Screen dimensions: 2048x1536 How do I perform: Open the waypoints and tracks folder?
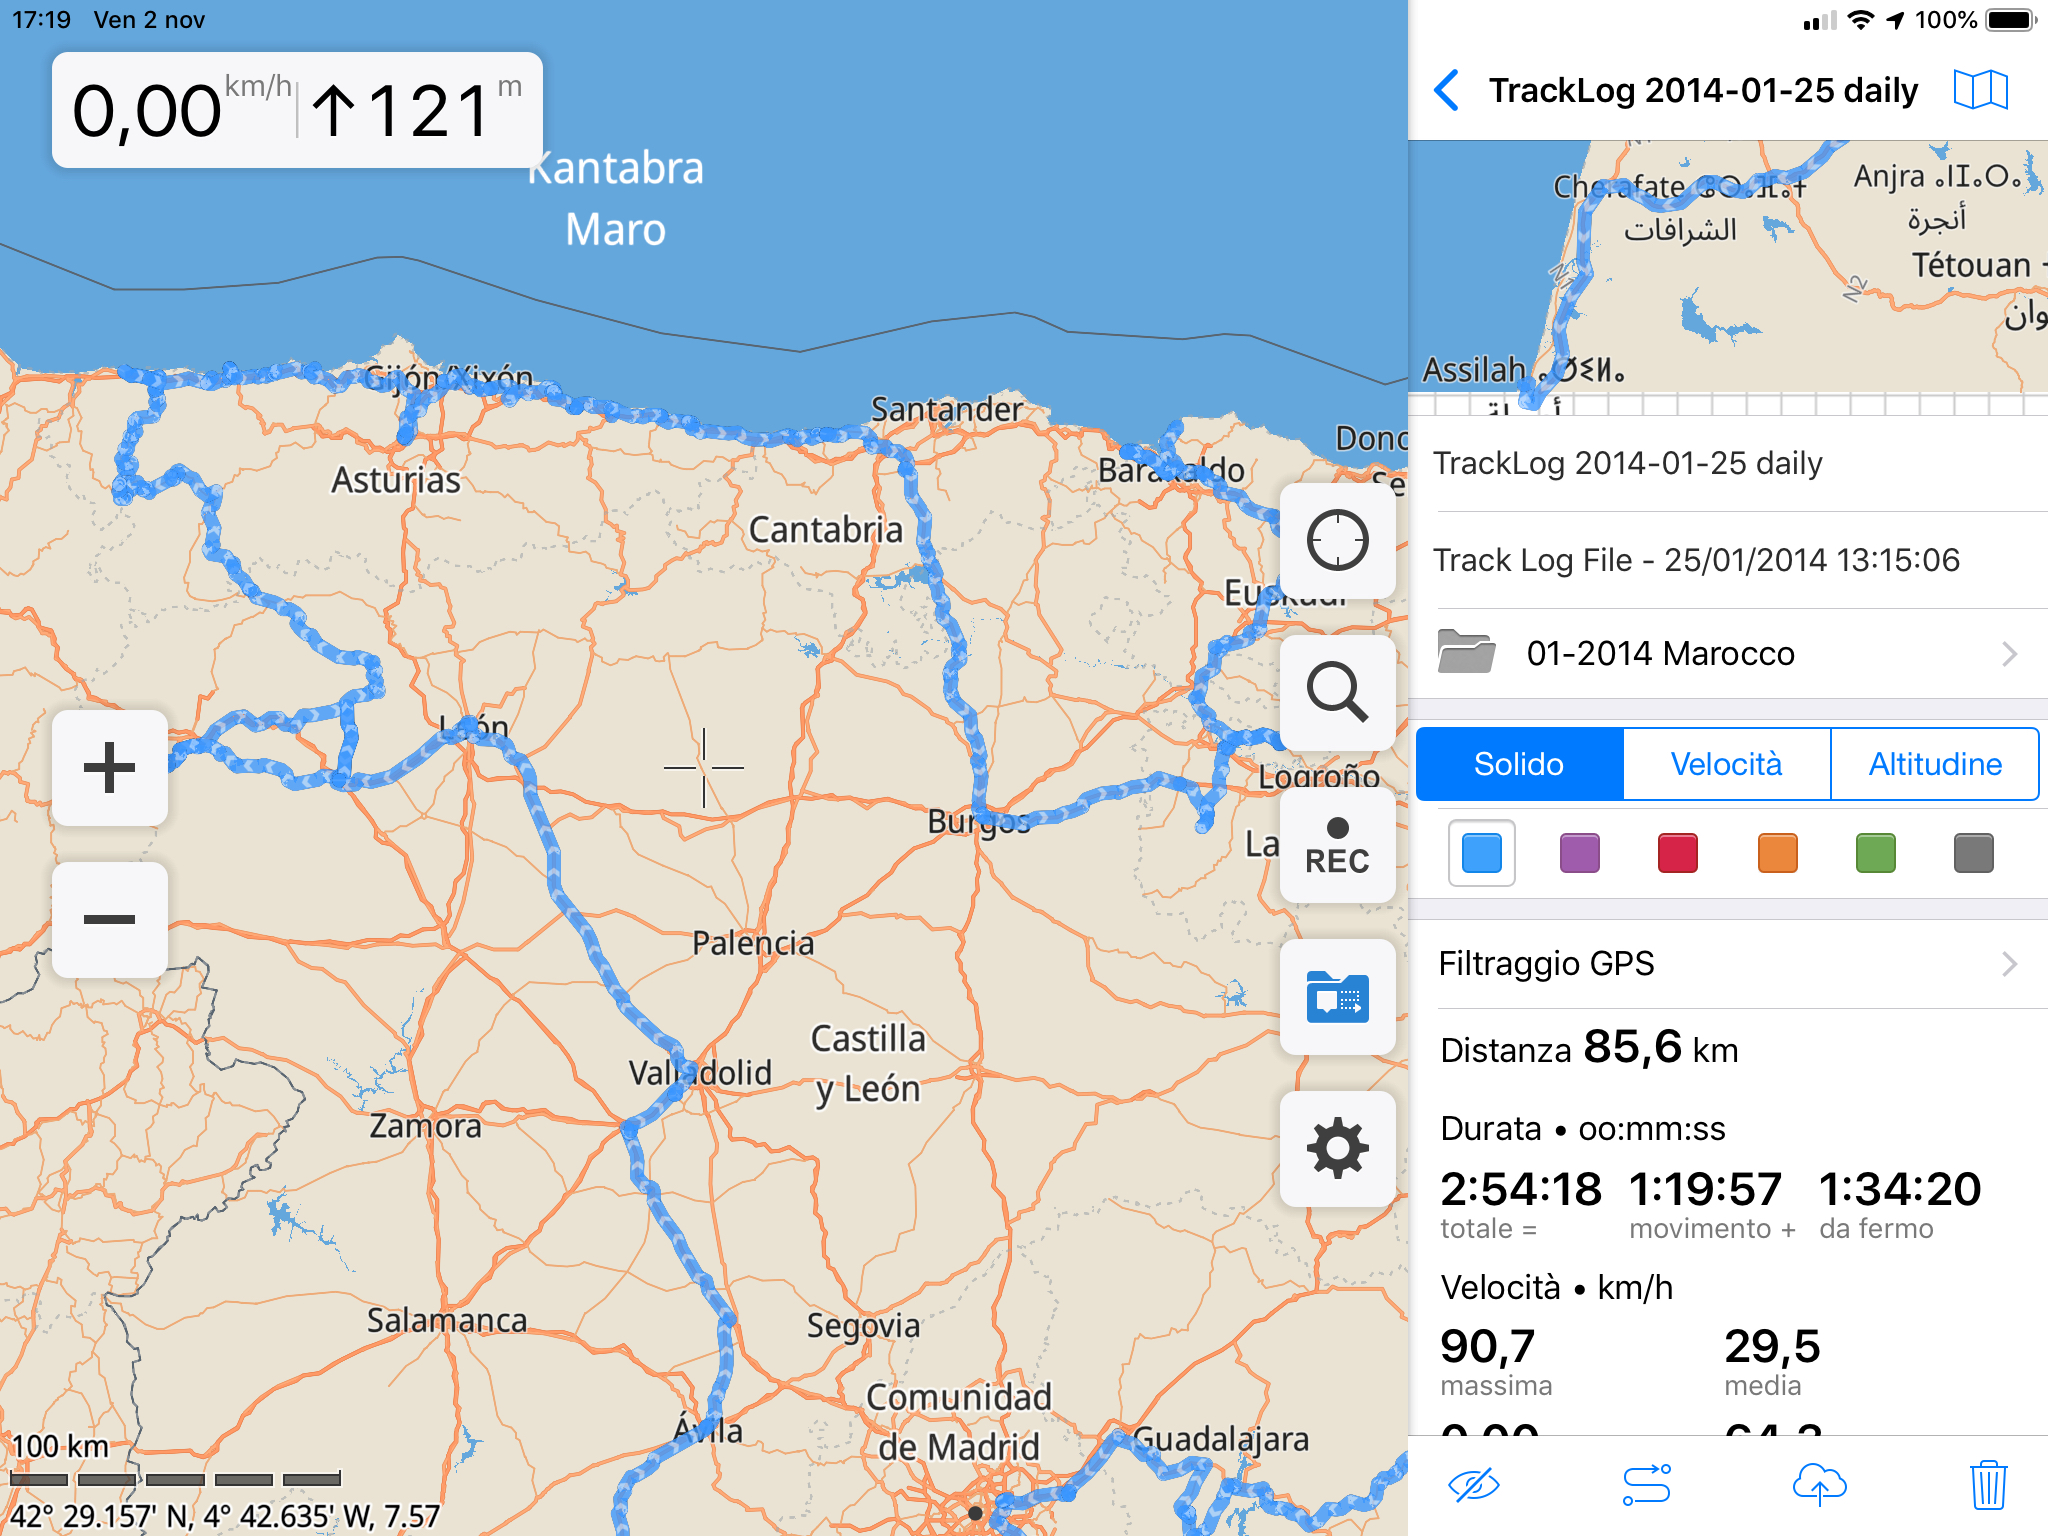coord(1337,997)
